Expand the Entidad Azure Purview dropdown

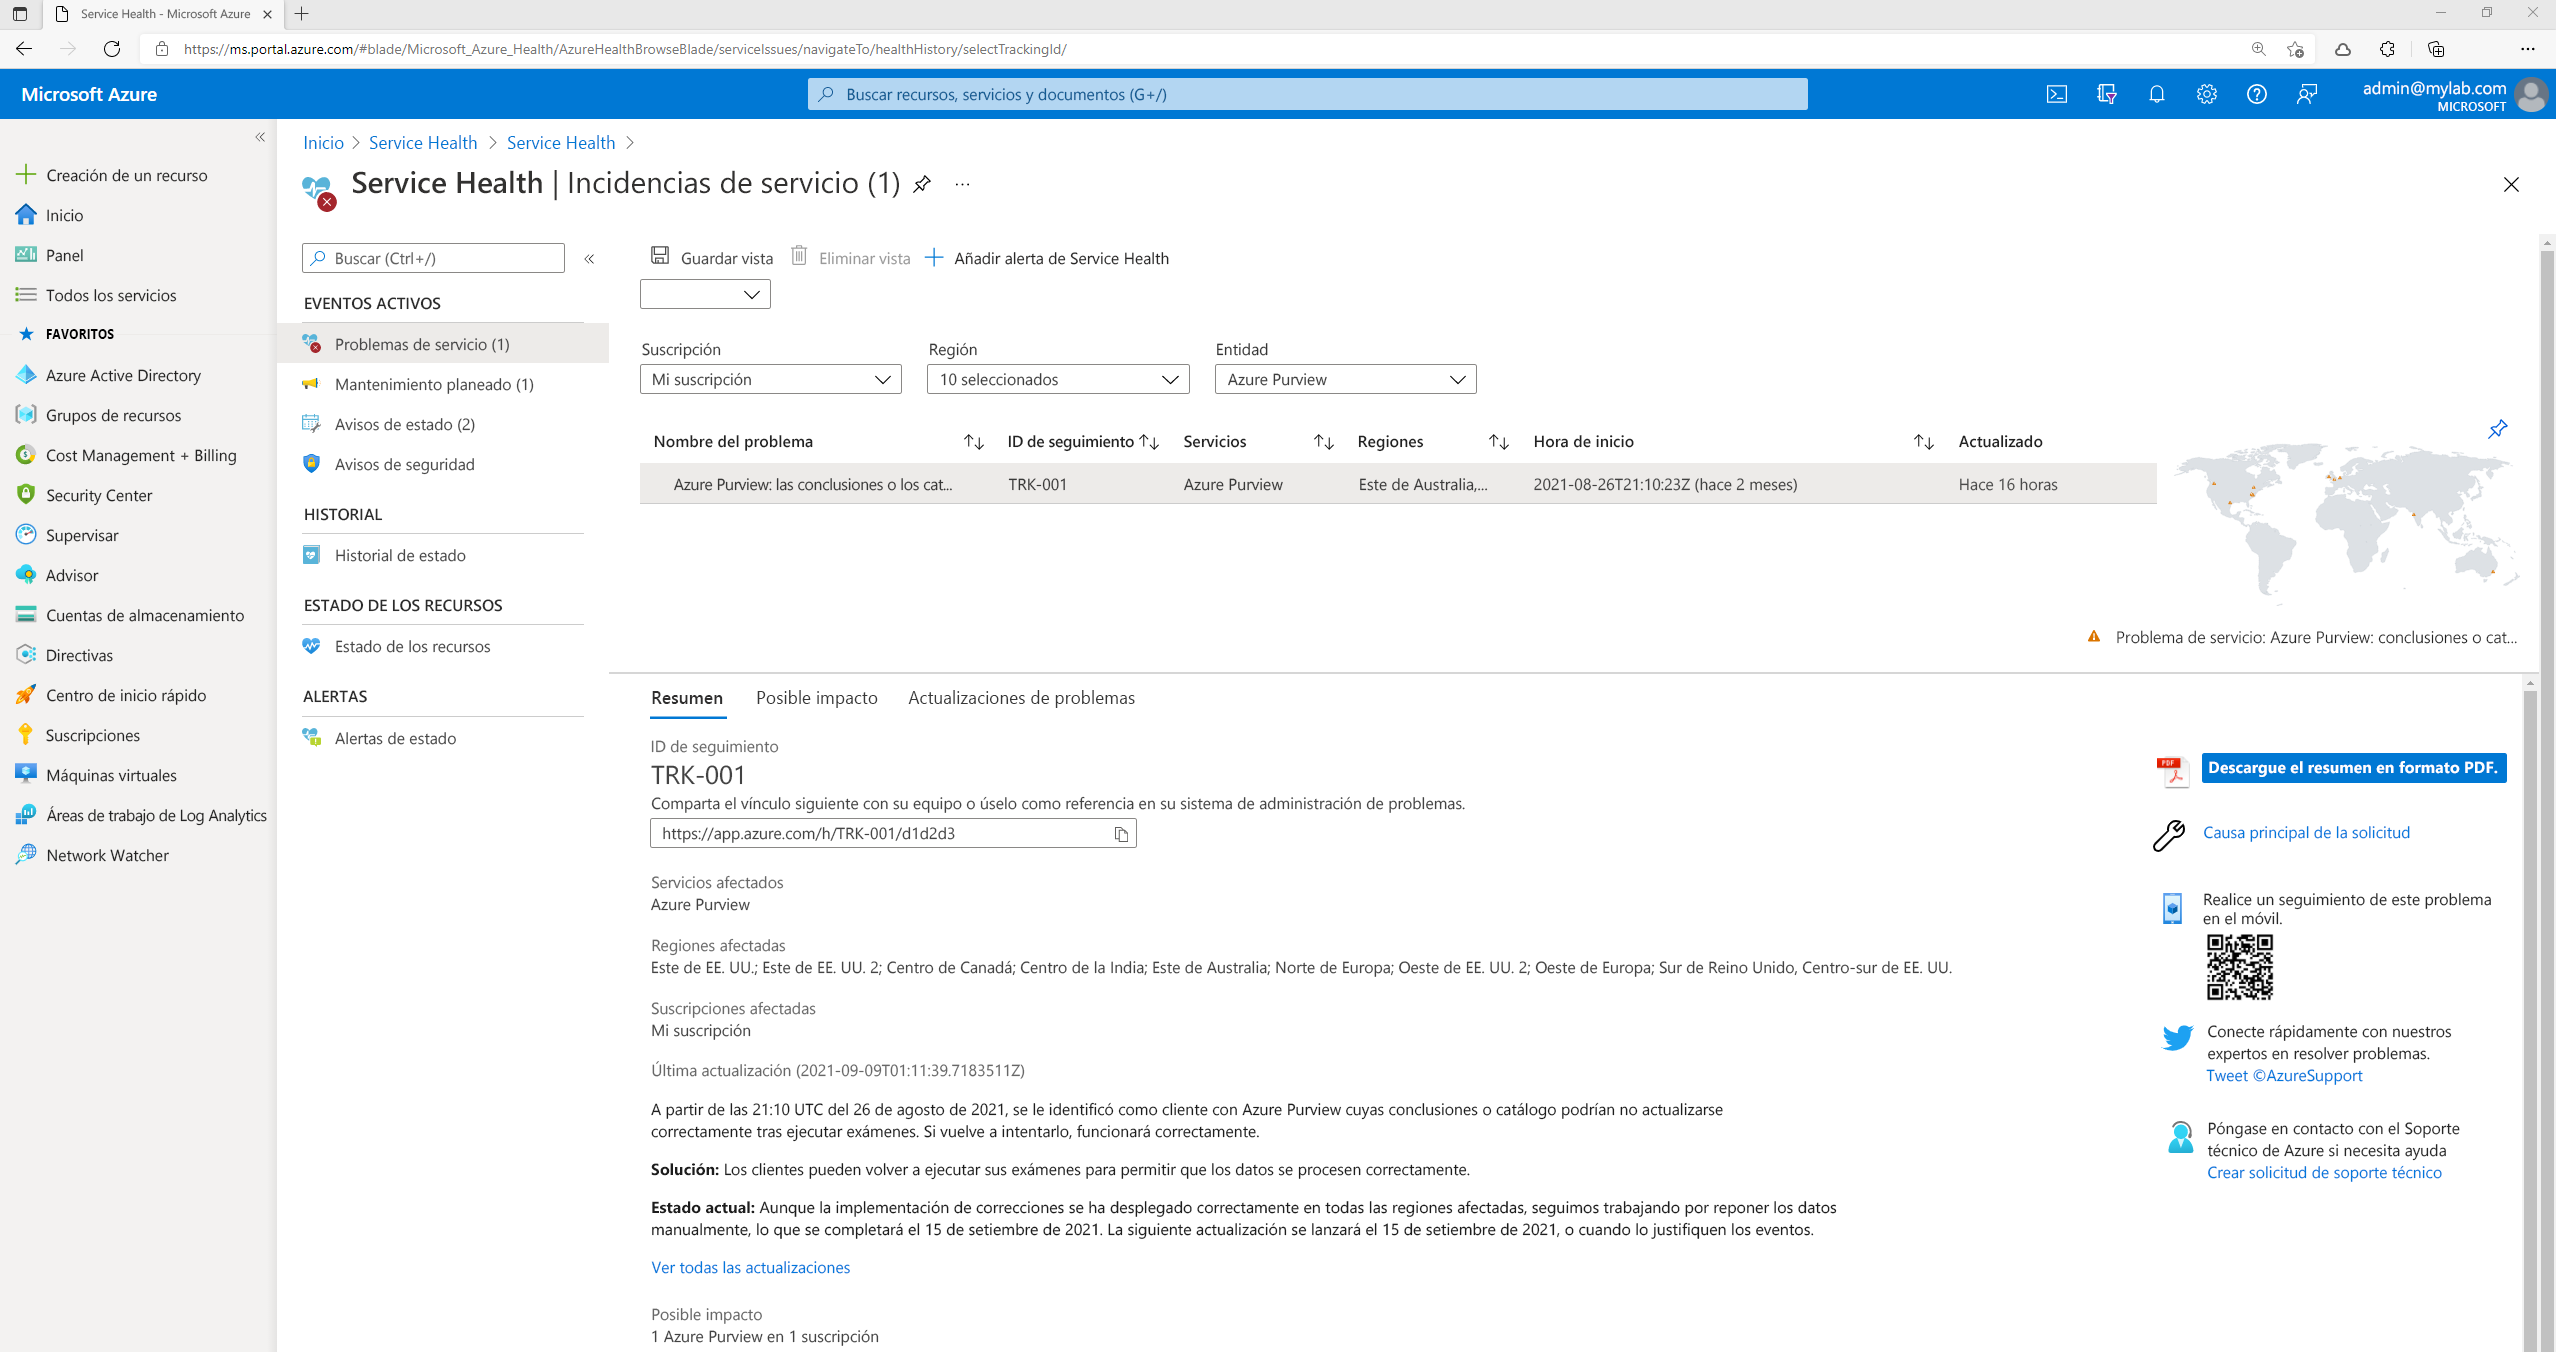pyautogui.click(x=1343, y=377)
